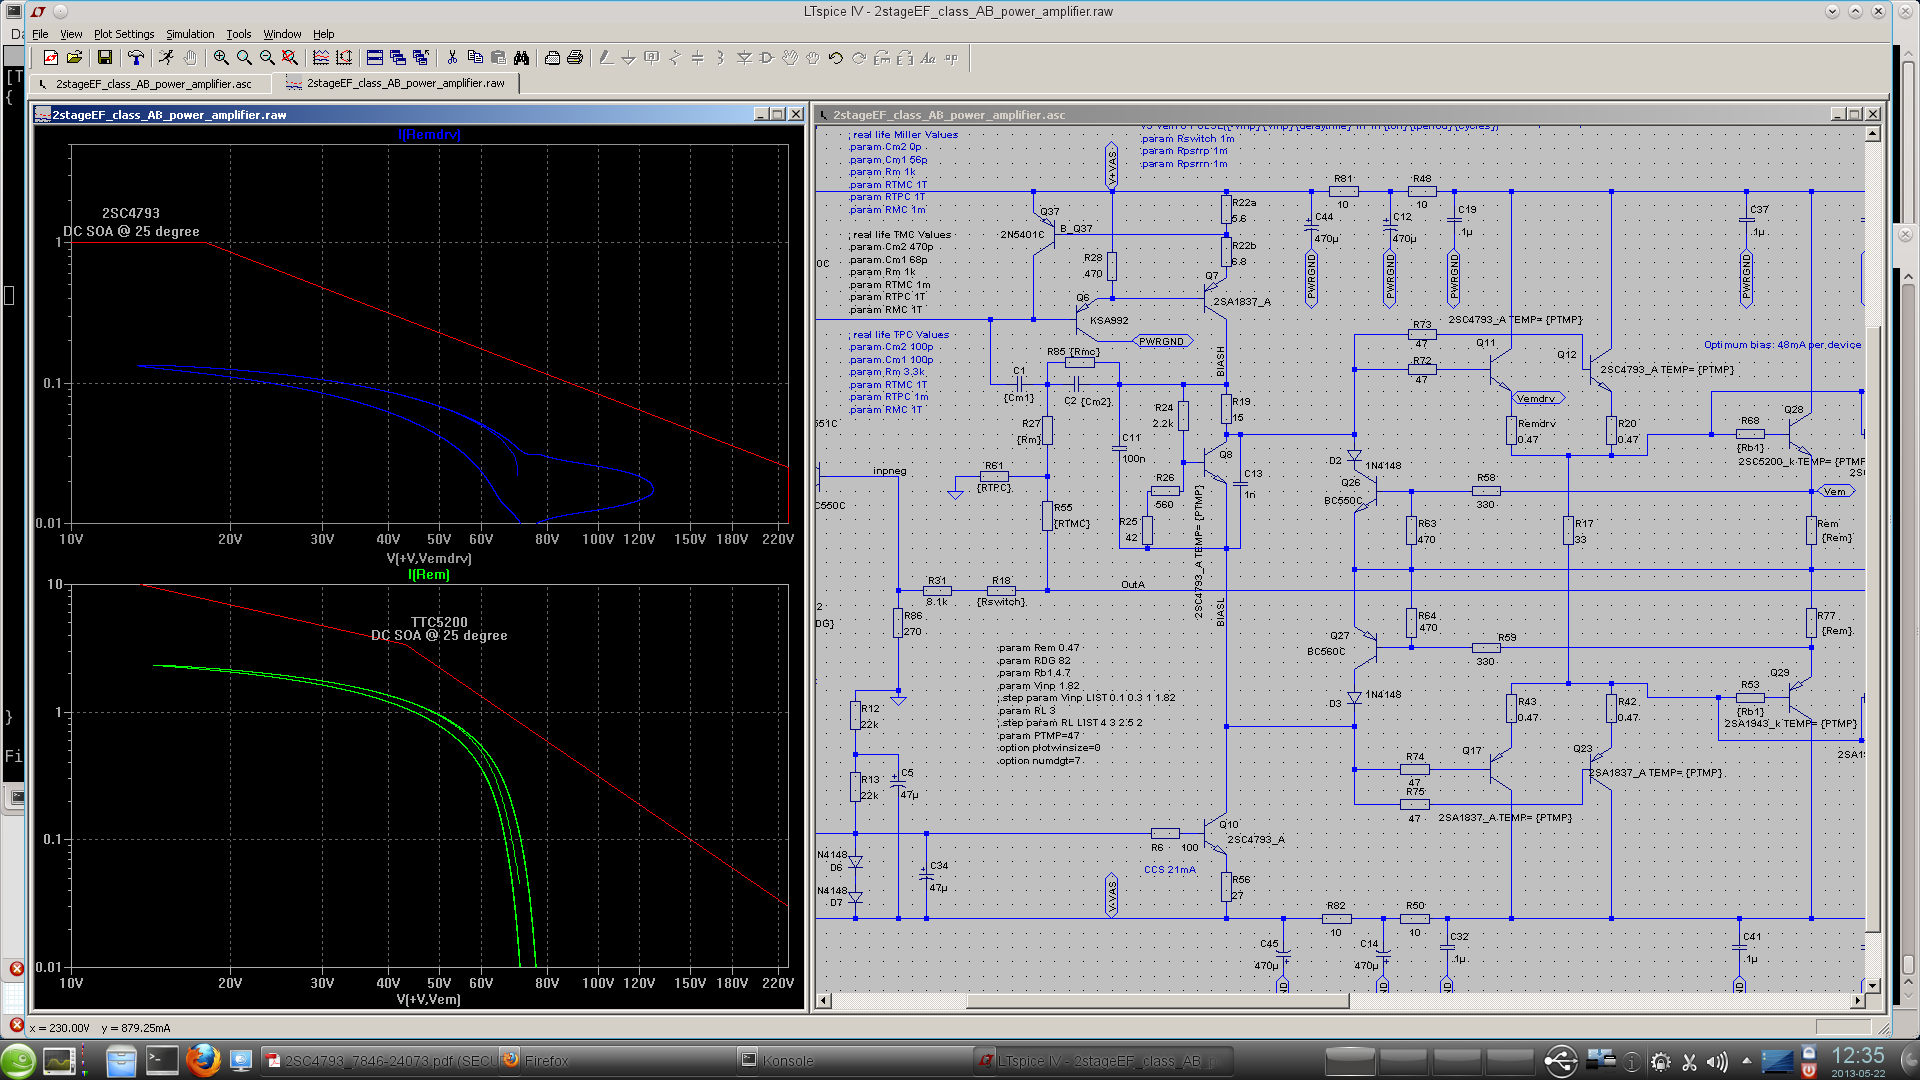Click the Find binoculars icon
1920x1080 pixels.
pos(521,58)
